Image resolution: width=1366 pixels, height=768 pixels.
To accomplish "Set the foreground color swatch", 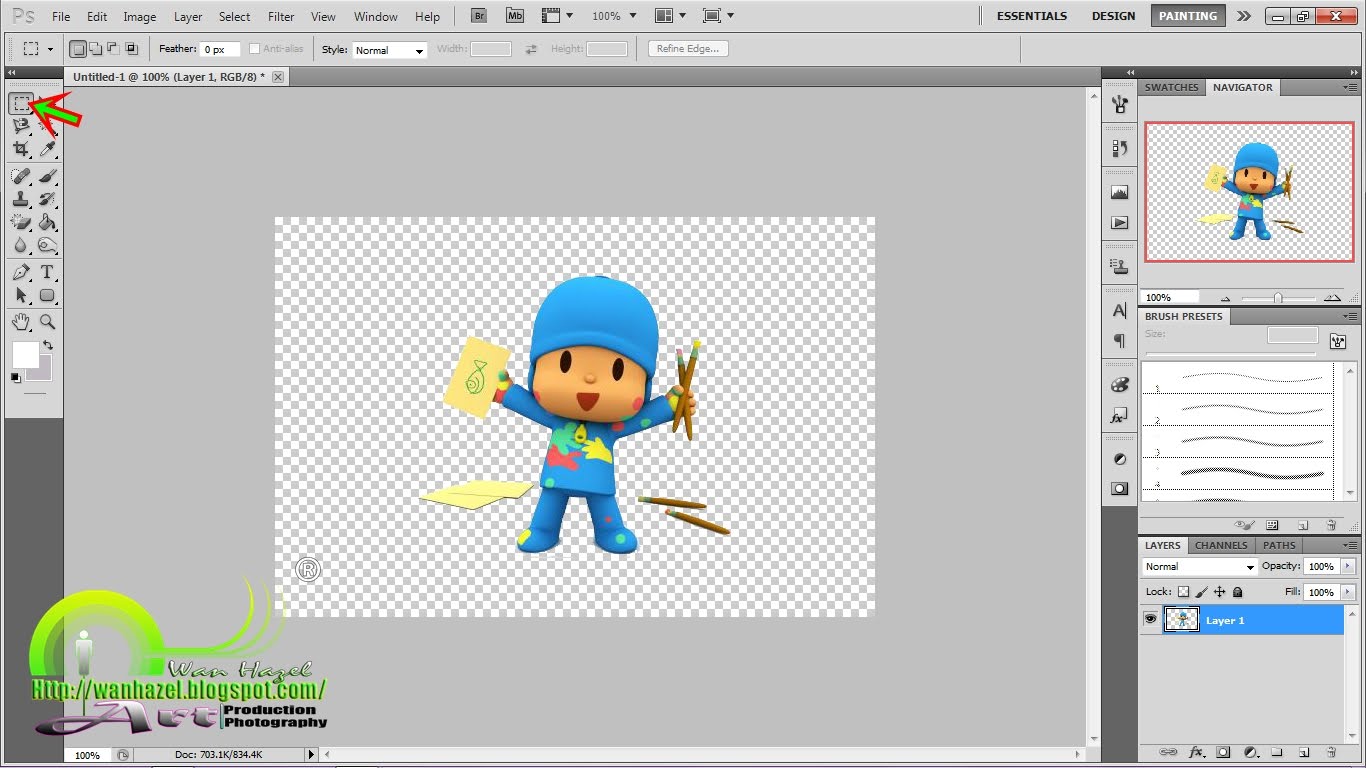I will click(25, 354).
